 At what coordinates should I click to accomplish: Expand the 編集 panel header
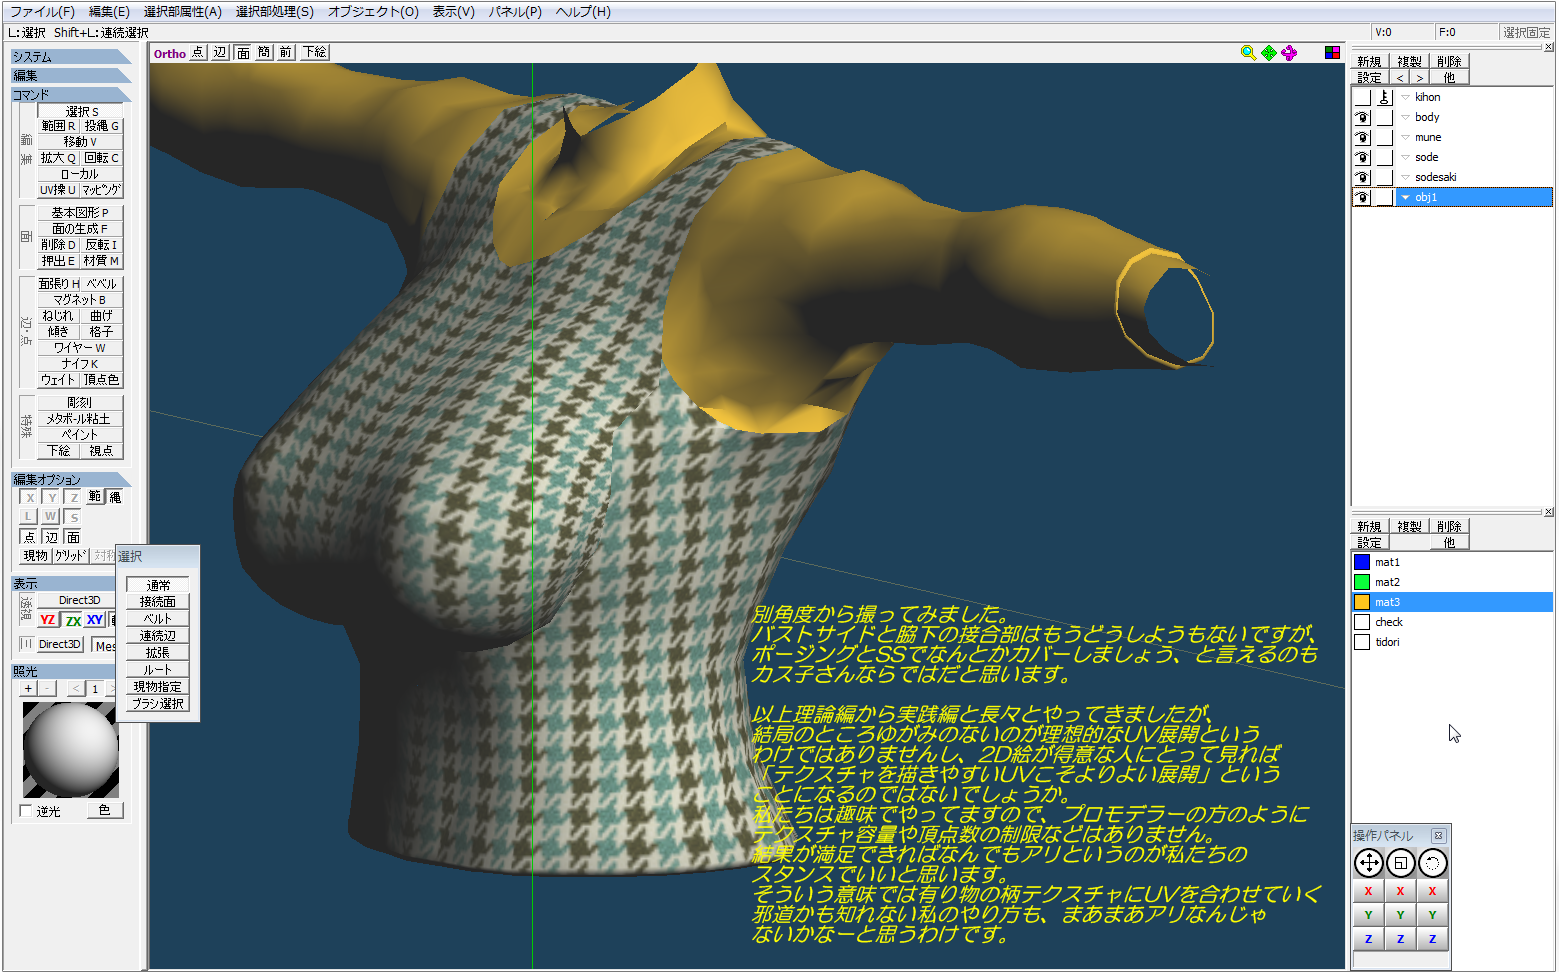[x=70, y=76]
